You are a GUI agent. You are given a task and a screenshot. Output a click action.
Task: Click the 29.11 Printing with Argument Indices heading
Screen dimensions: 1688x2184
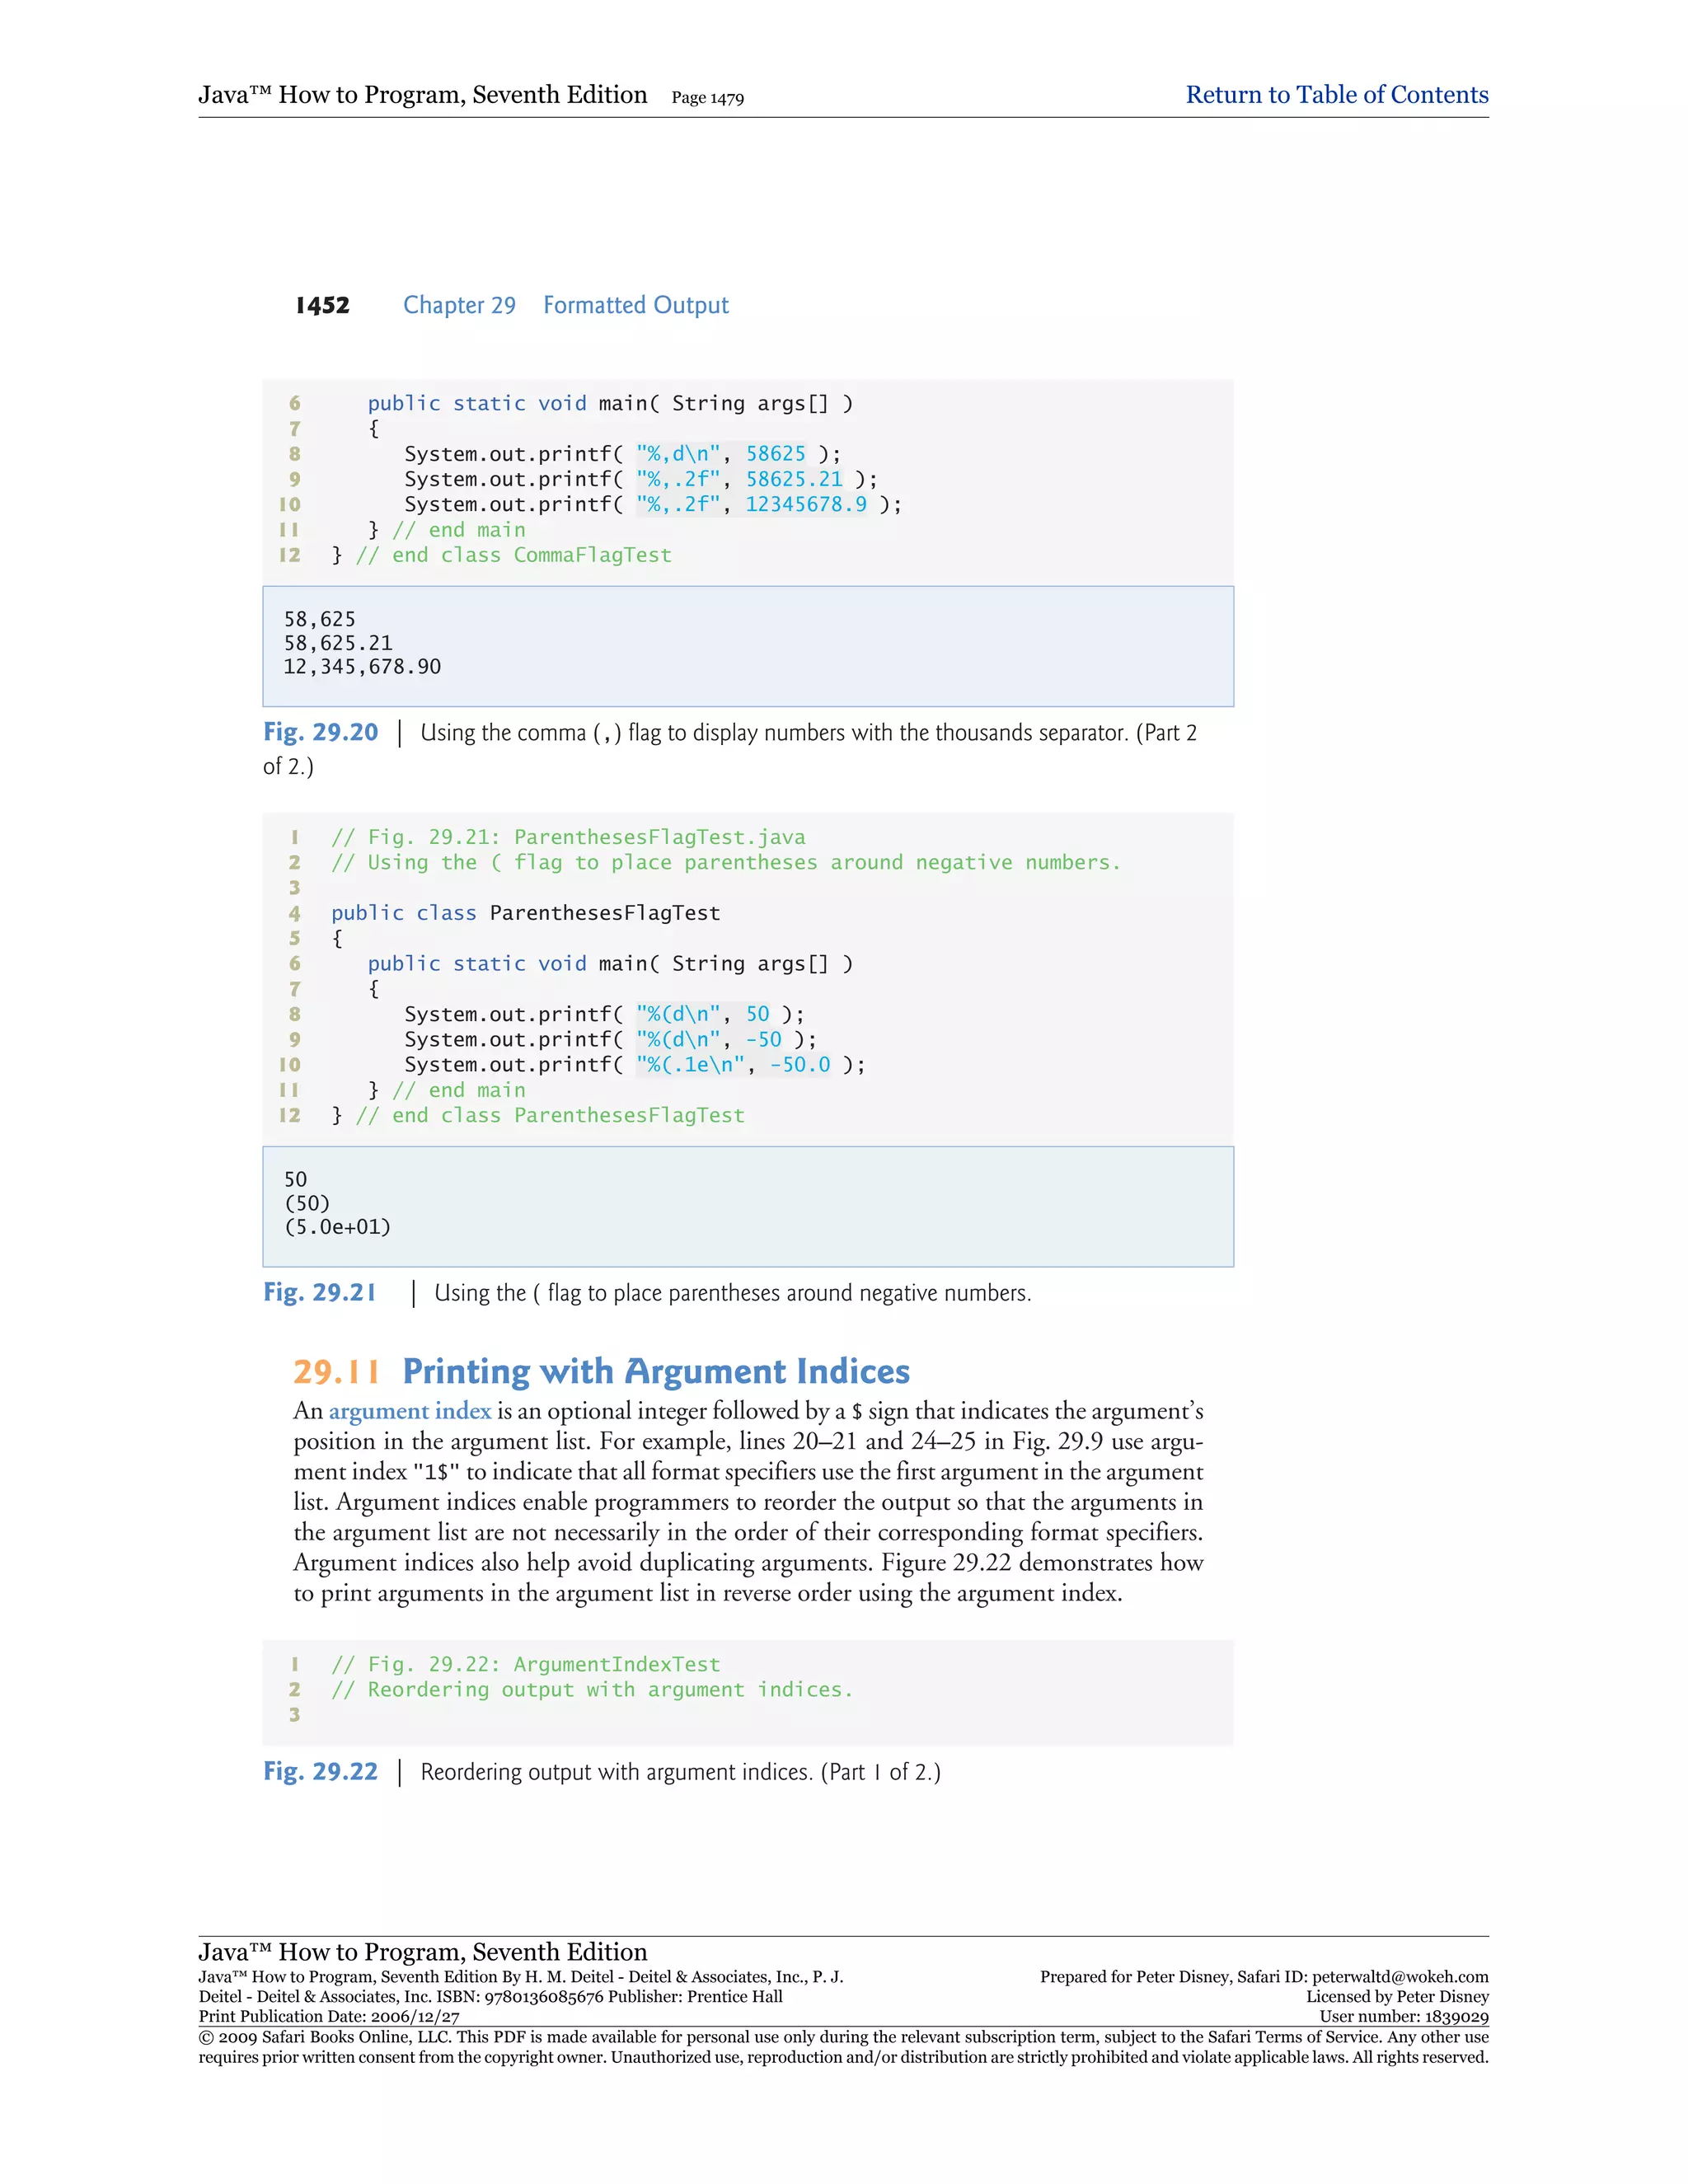click(601, 1371)
